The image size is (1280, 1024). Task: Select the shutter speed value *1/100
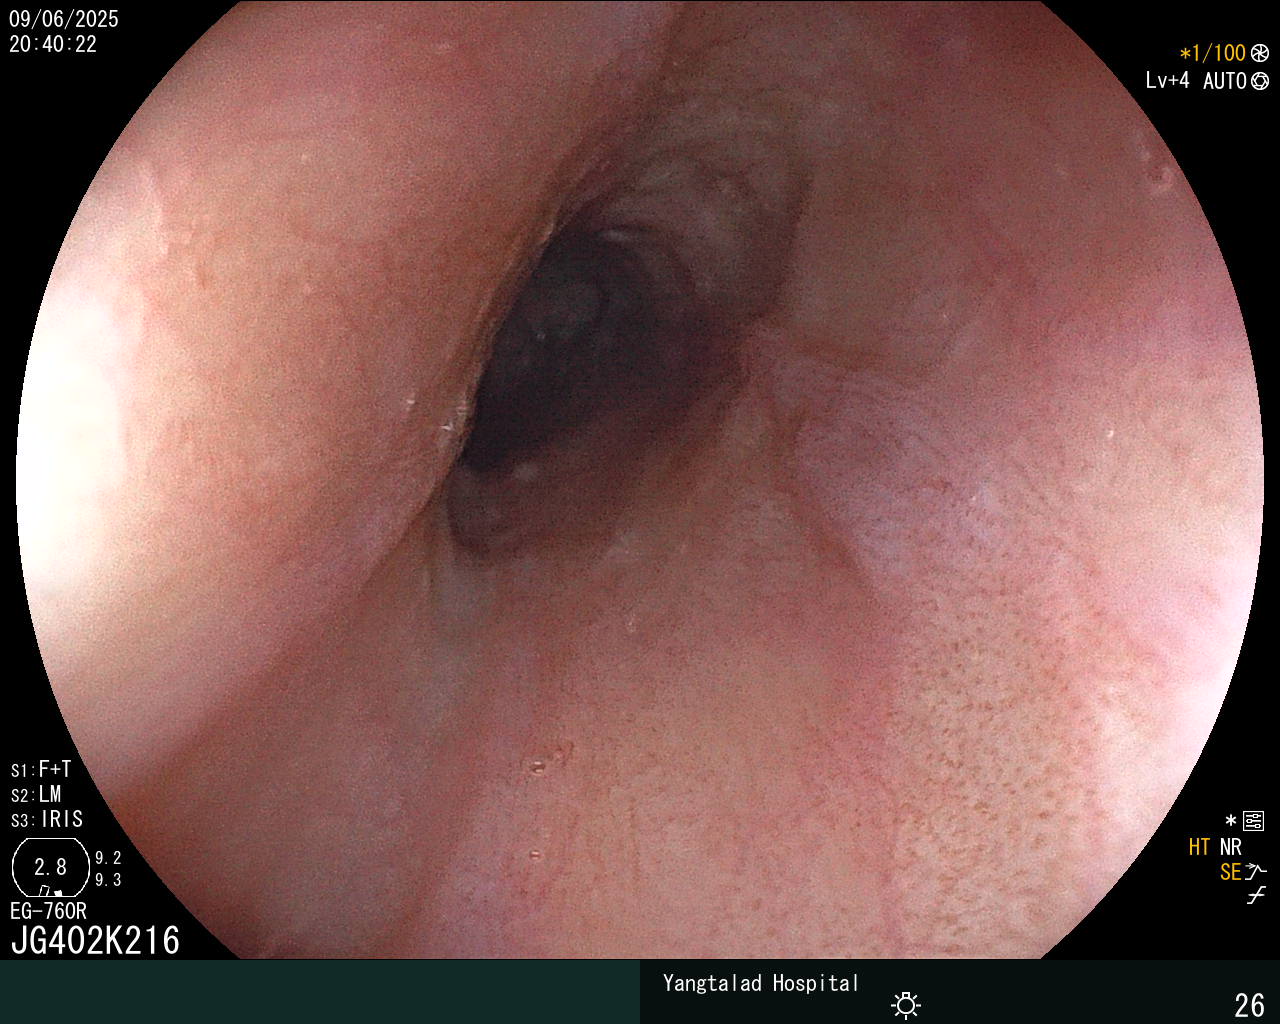pyautogui.click(x=1212, y=54)
